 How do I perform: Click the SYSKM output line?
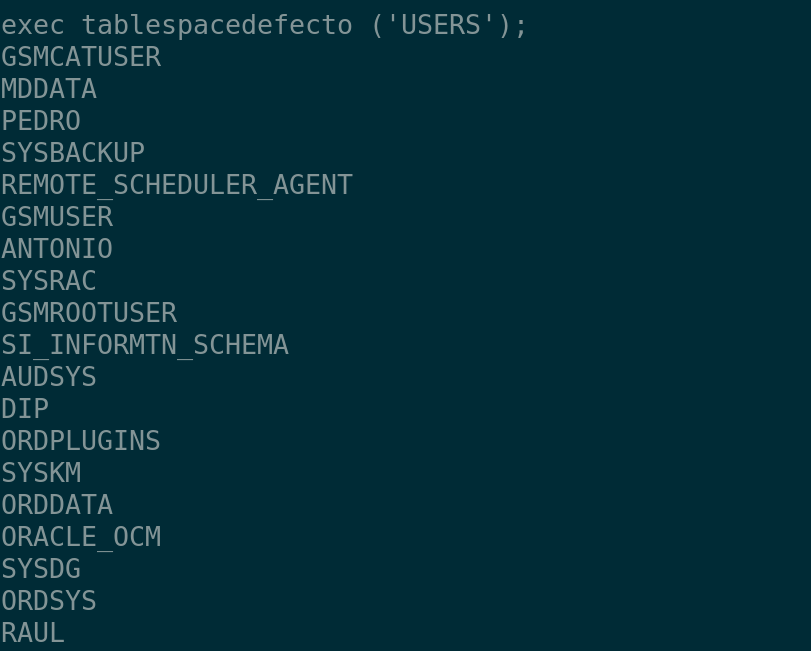pyautogui.click(x=41, y=473)
